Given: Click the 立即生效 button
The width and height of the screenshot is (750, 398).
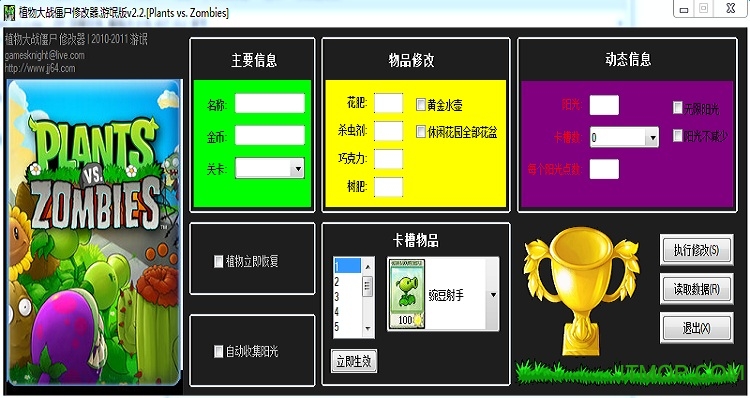Looking at the screenshot, I should 354,361.
